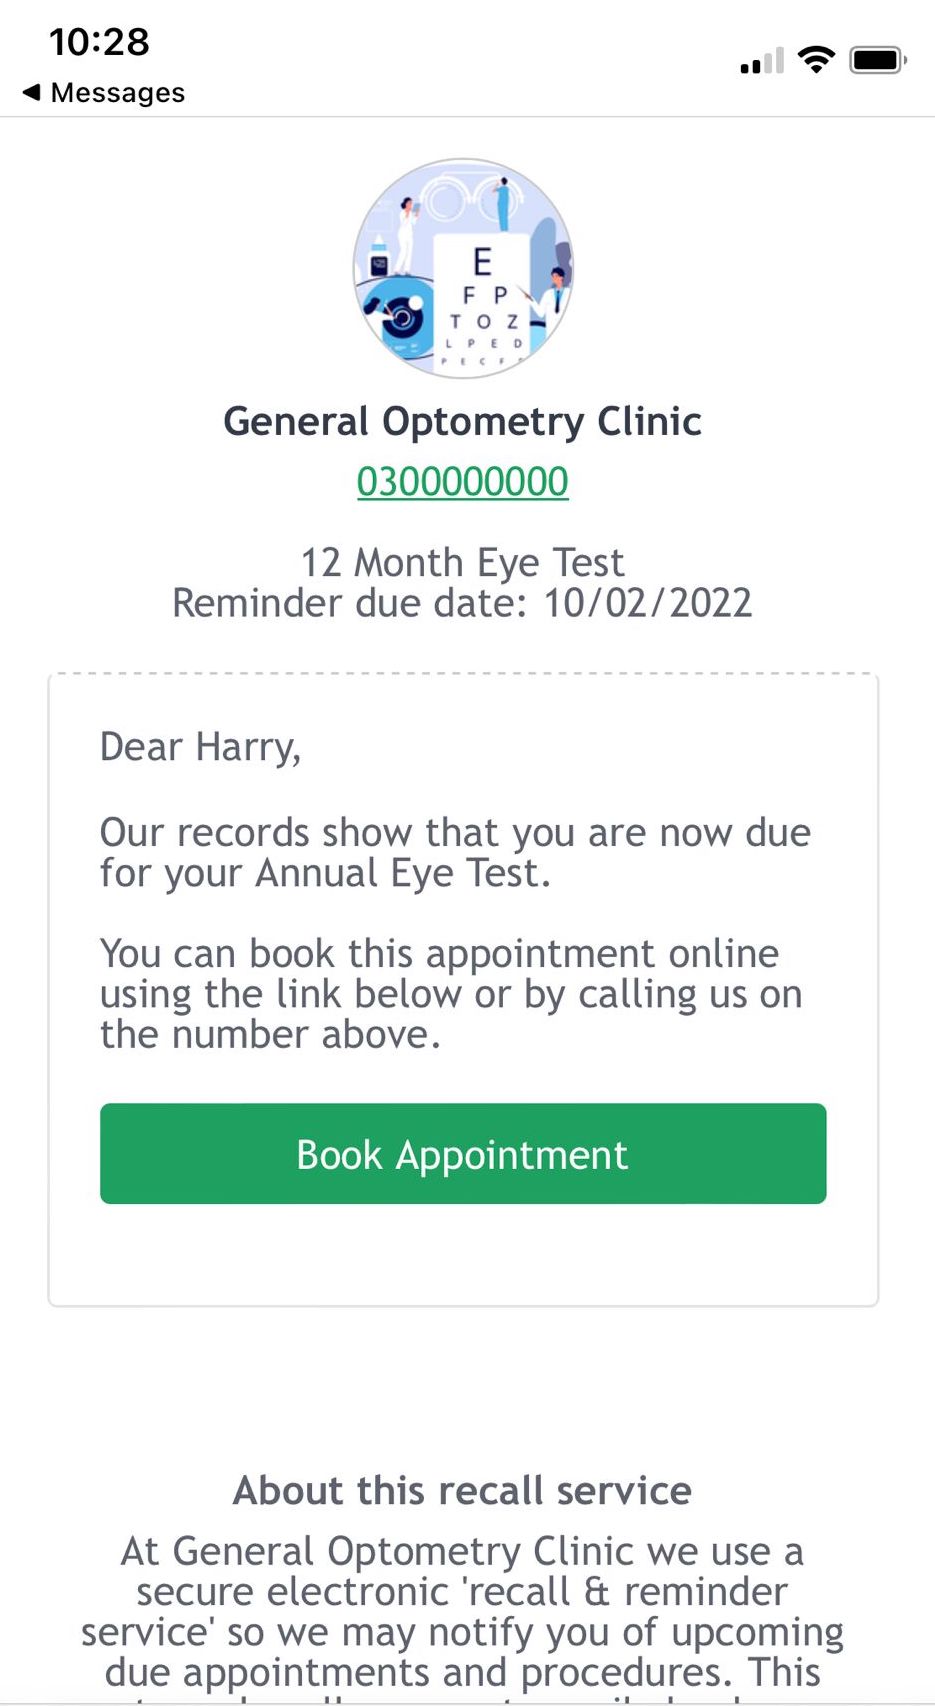Tap the About this recall service heading

point(463,1491)
